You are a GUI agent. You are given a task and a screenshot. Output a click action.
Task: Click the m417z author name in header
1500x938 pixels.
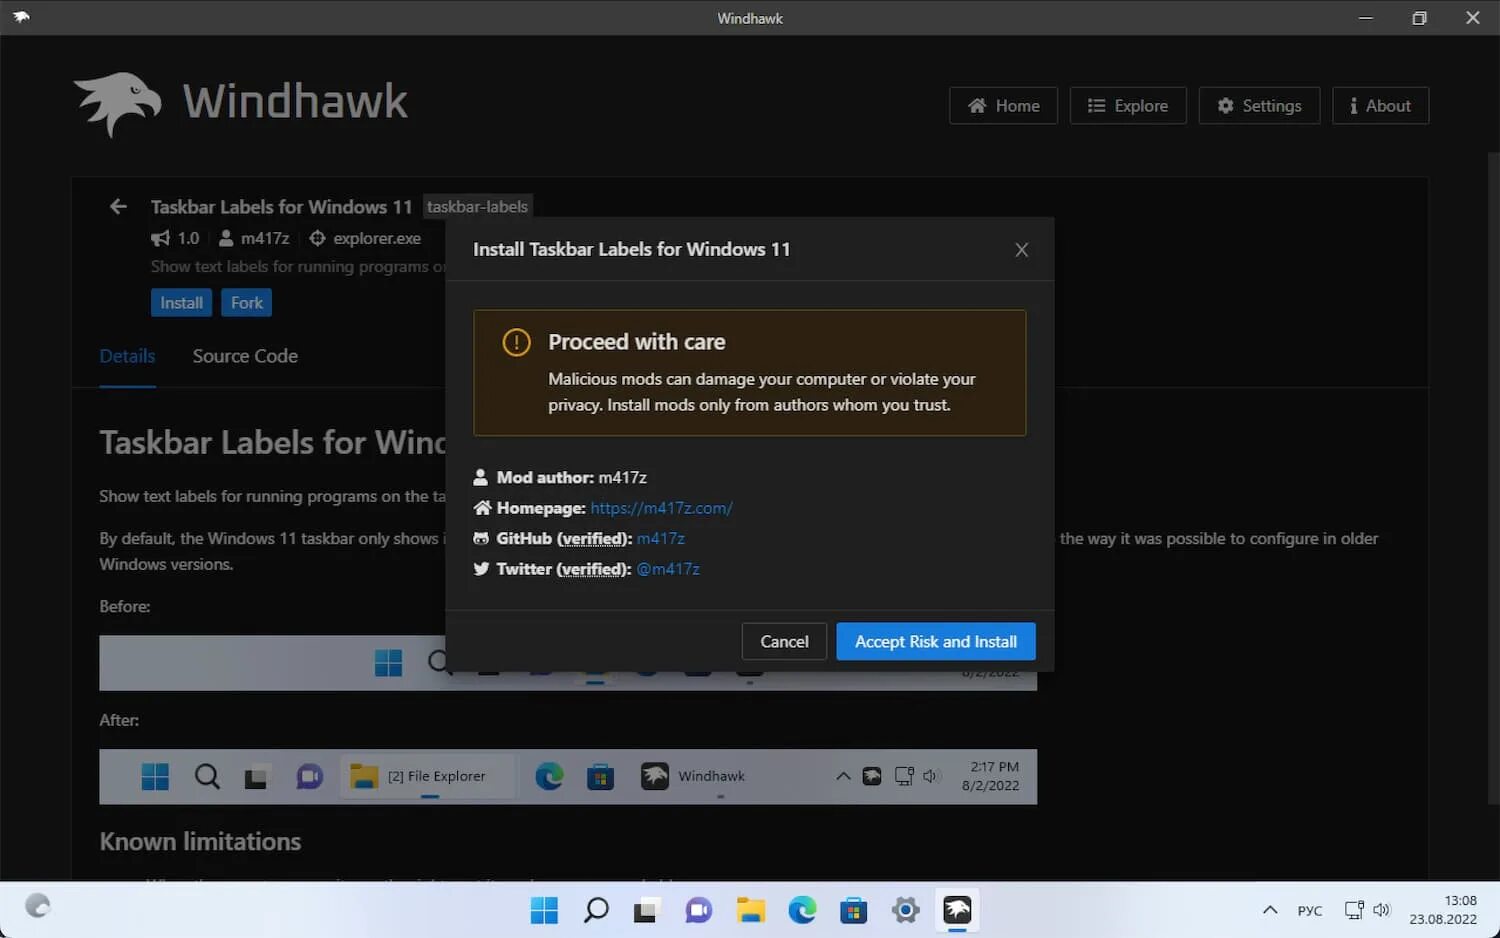(x=265, y=238)
